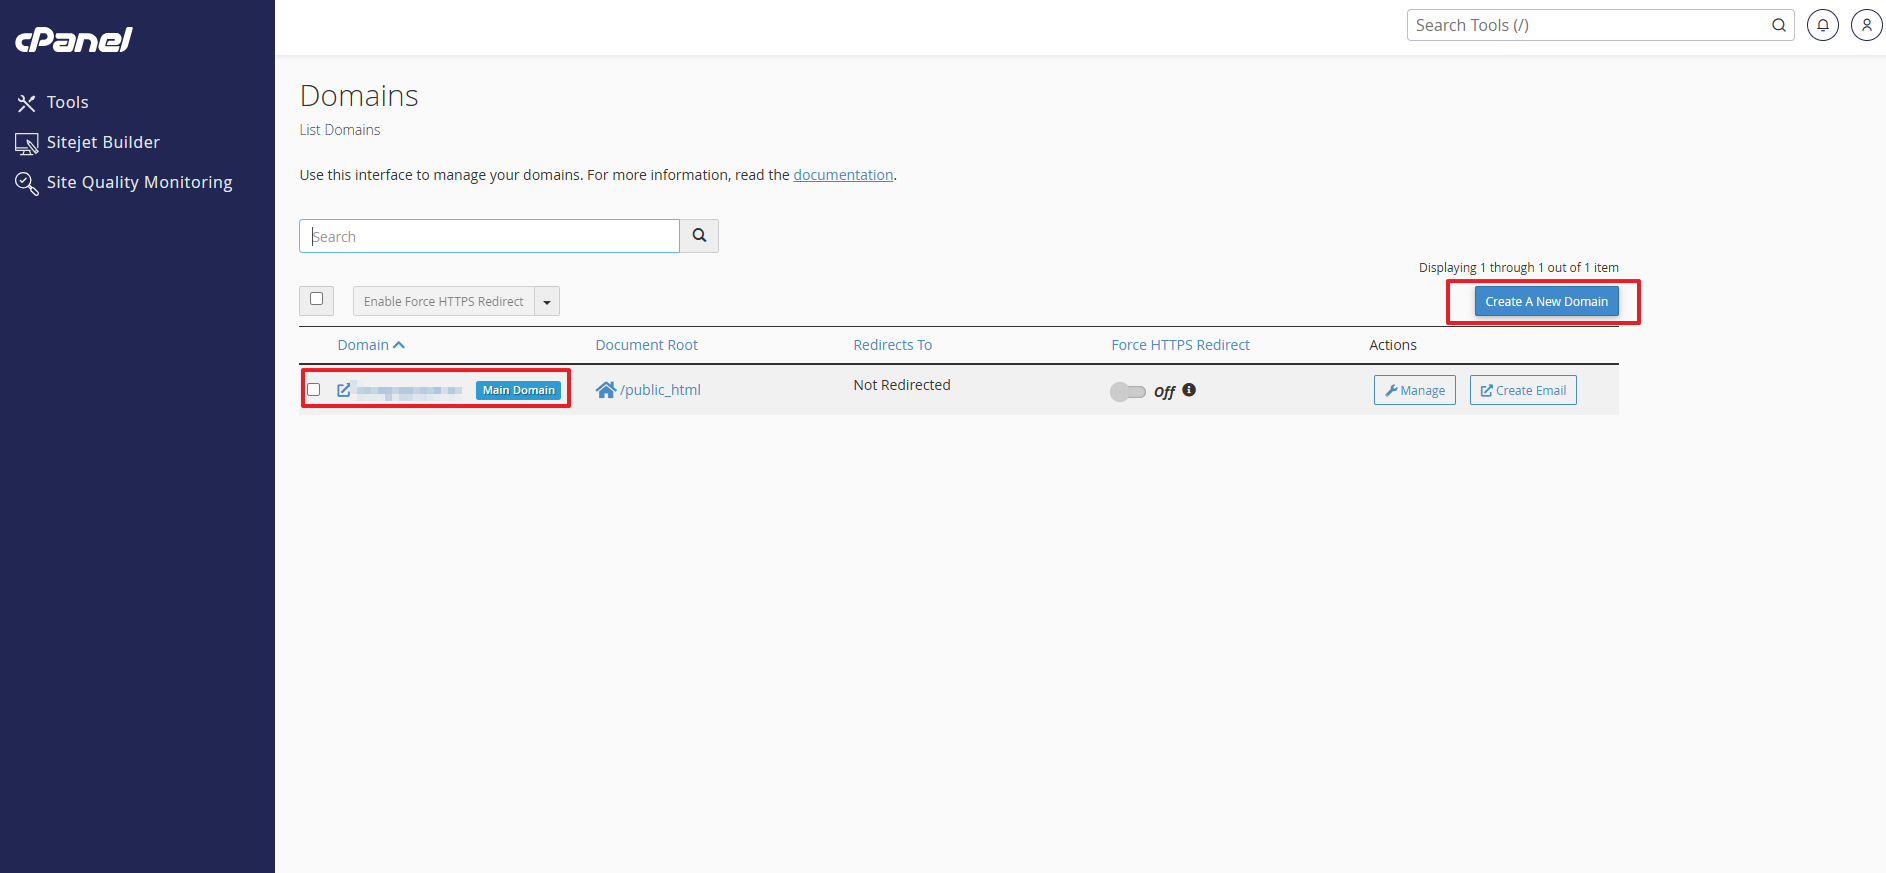
Task: Open the /public_html document root
Action: tap(660, 390)
